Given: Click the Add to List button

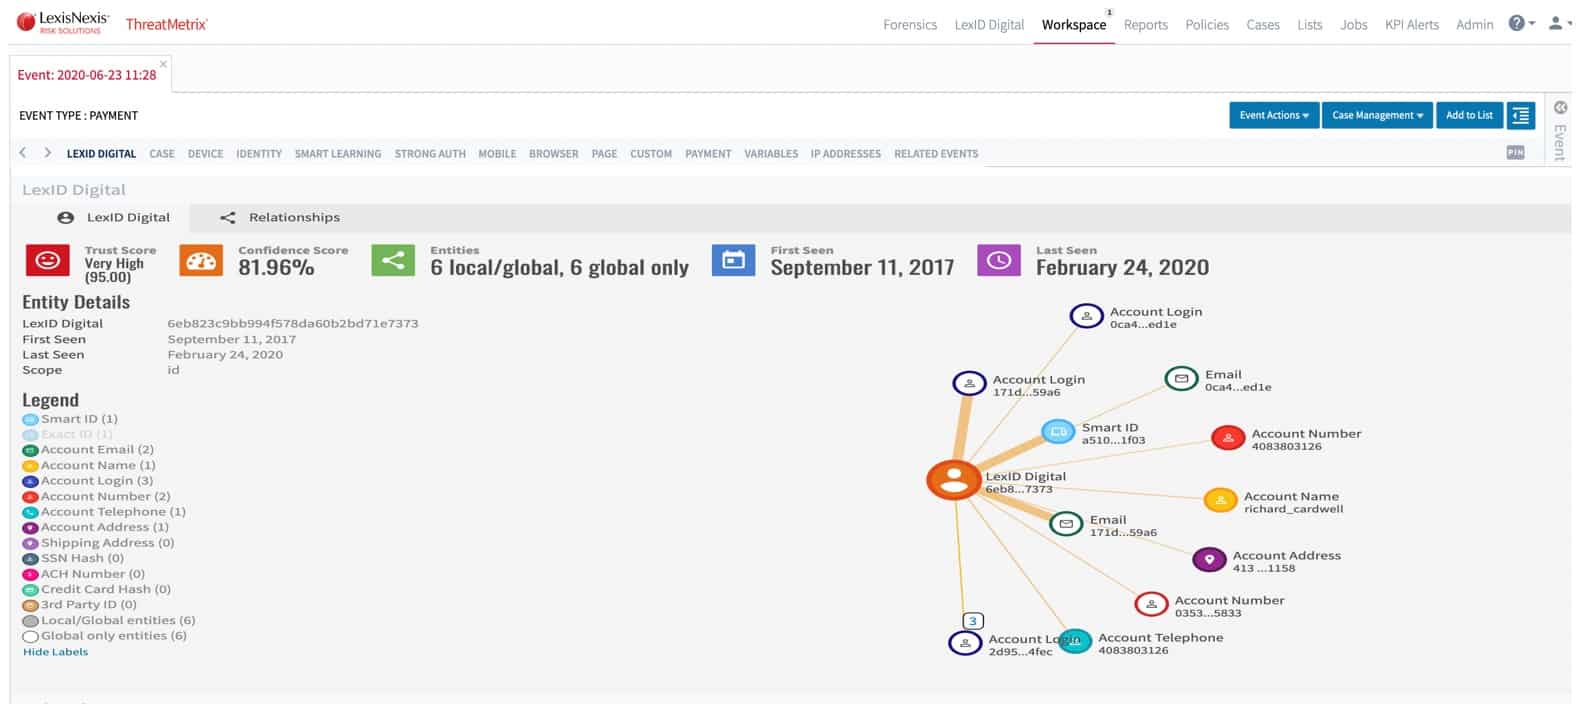Looking at the screenshot, I should pyautogui.click(x=1469, y=115).
